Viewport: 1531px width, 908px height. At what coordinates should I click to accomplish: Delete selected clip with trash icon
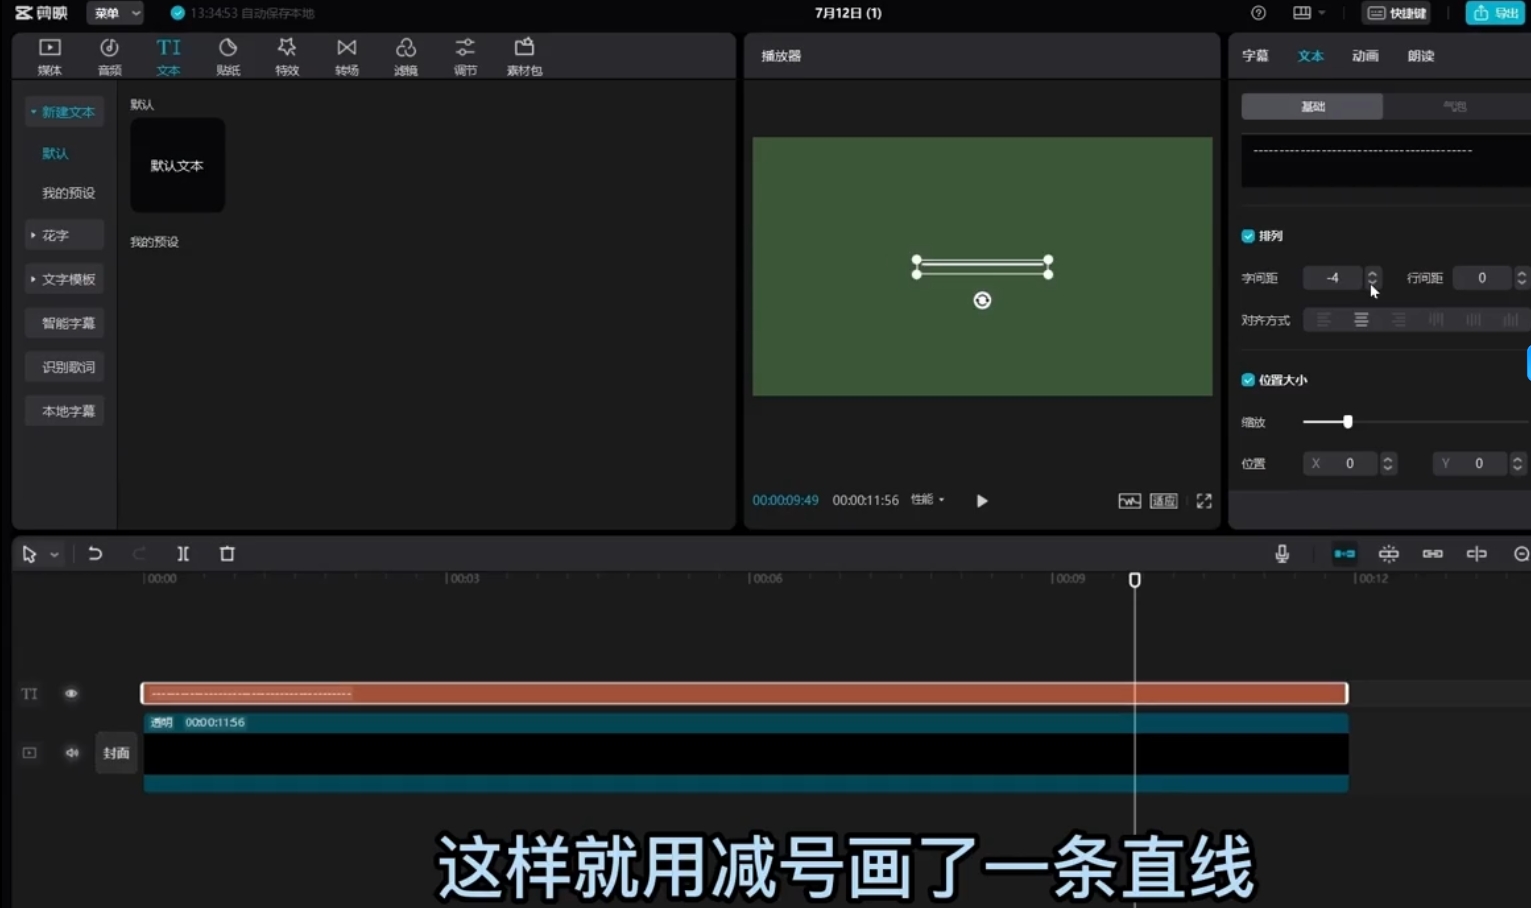[227, 554]
